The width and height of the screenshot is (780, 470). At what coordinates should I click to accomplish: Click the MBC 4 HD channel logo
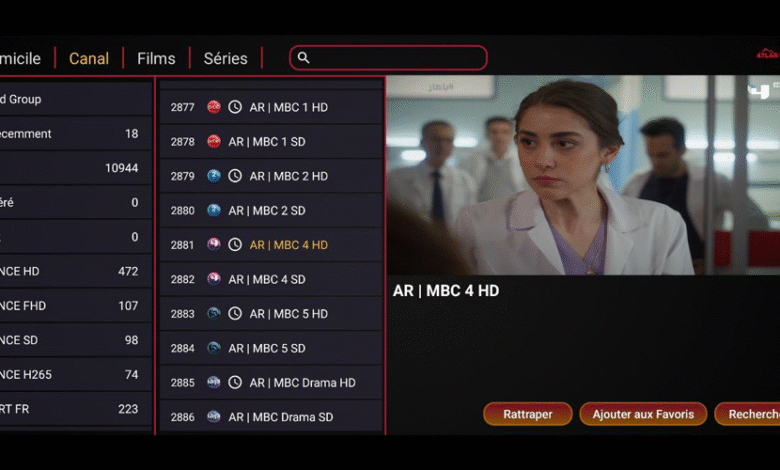(x=214, y=245)
